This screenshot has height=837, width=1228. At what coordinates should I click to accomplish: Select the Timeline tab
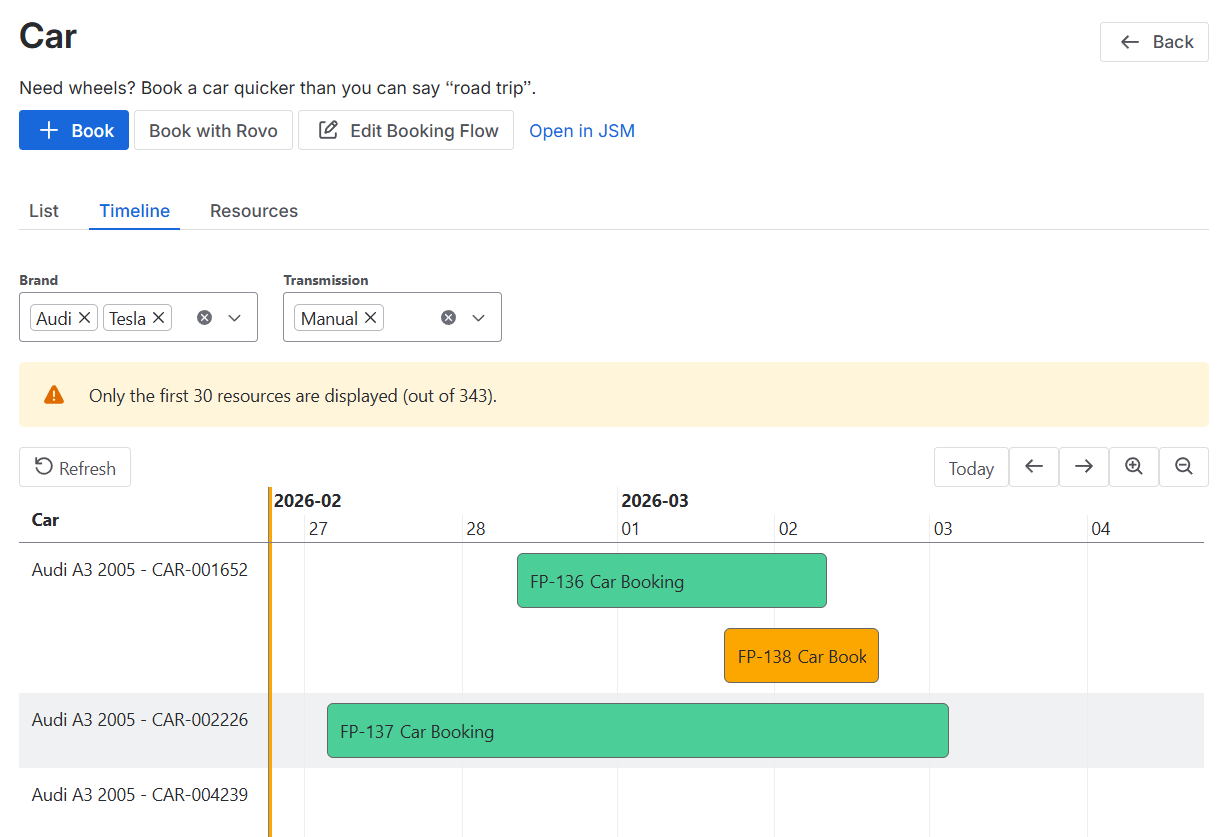(x=134, y=211)
